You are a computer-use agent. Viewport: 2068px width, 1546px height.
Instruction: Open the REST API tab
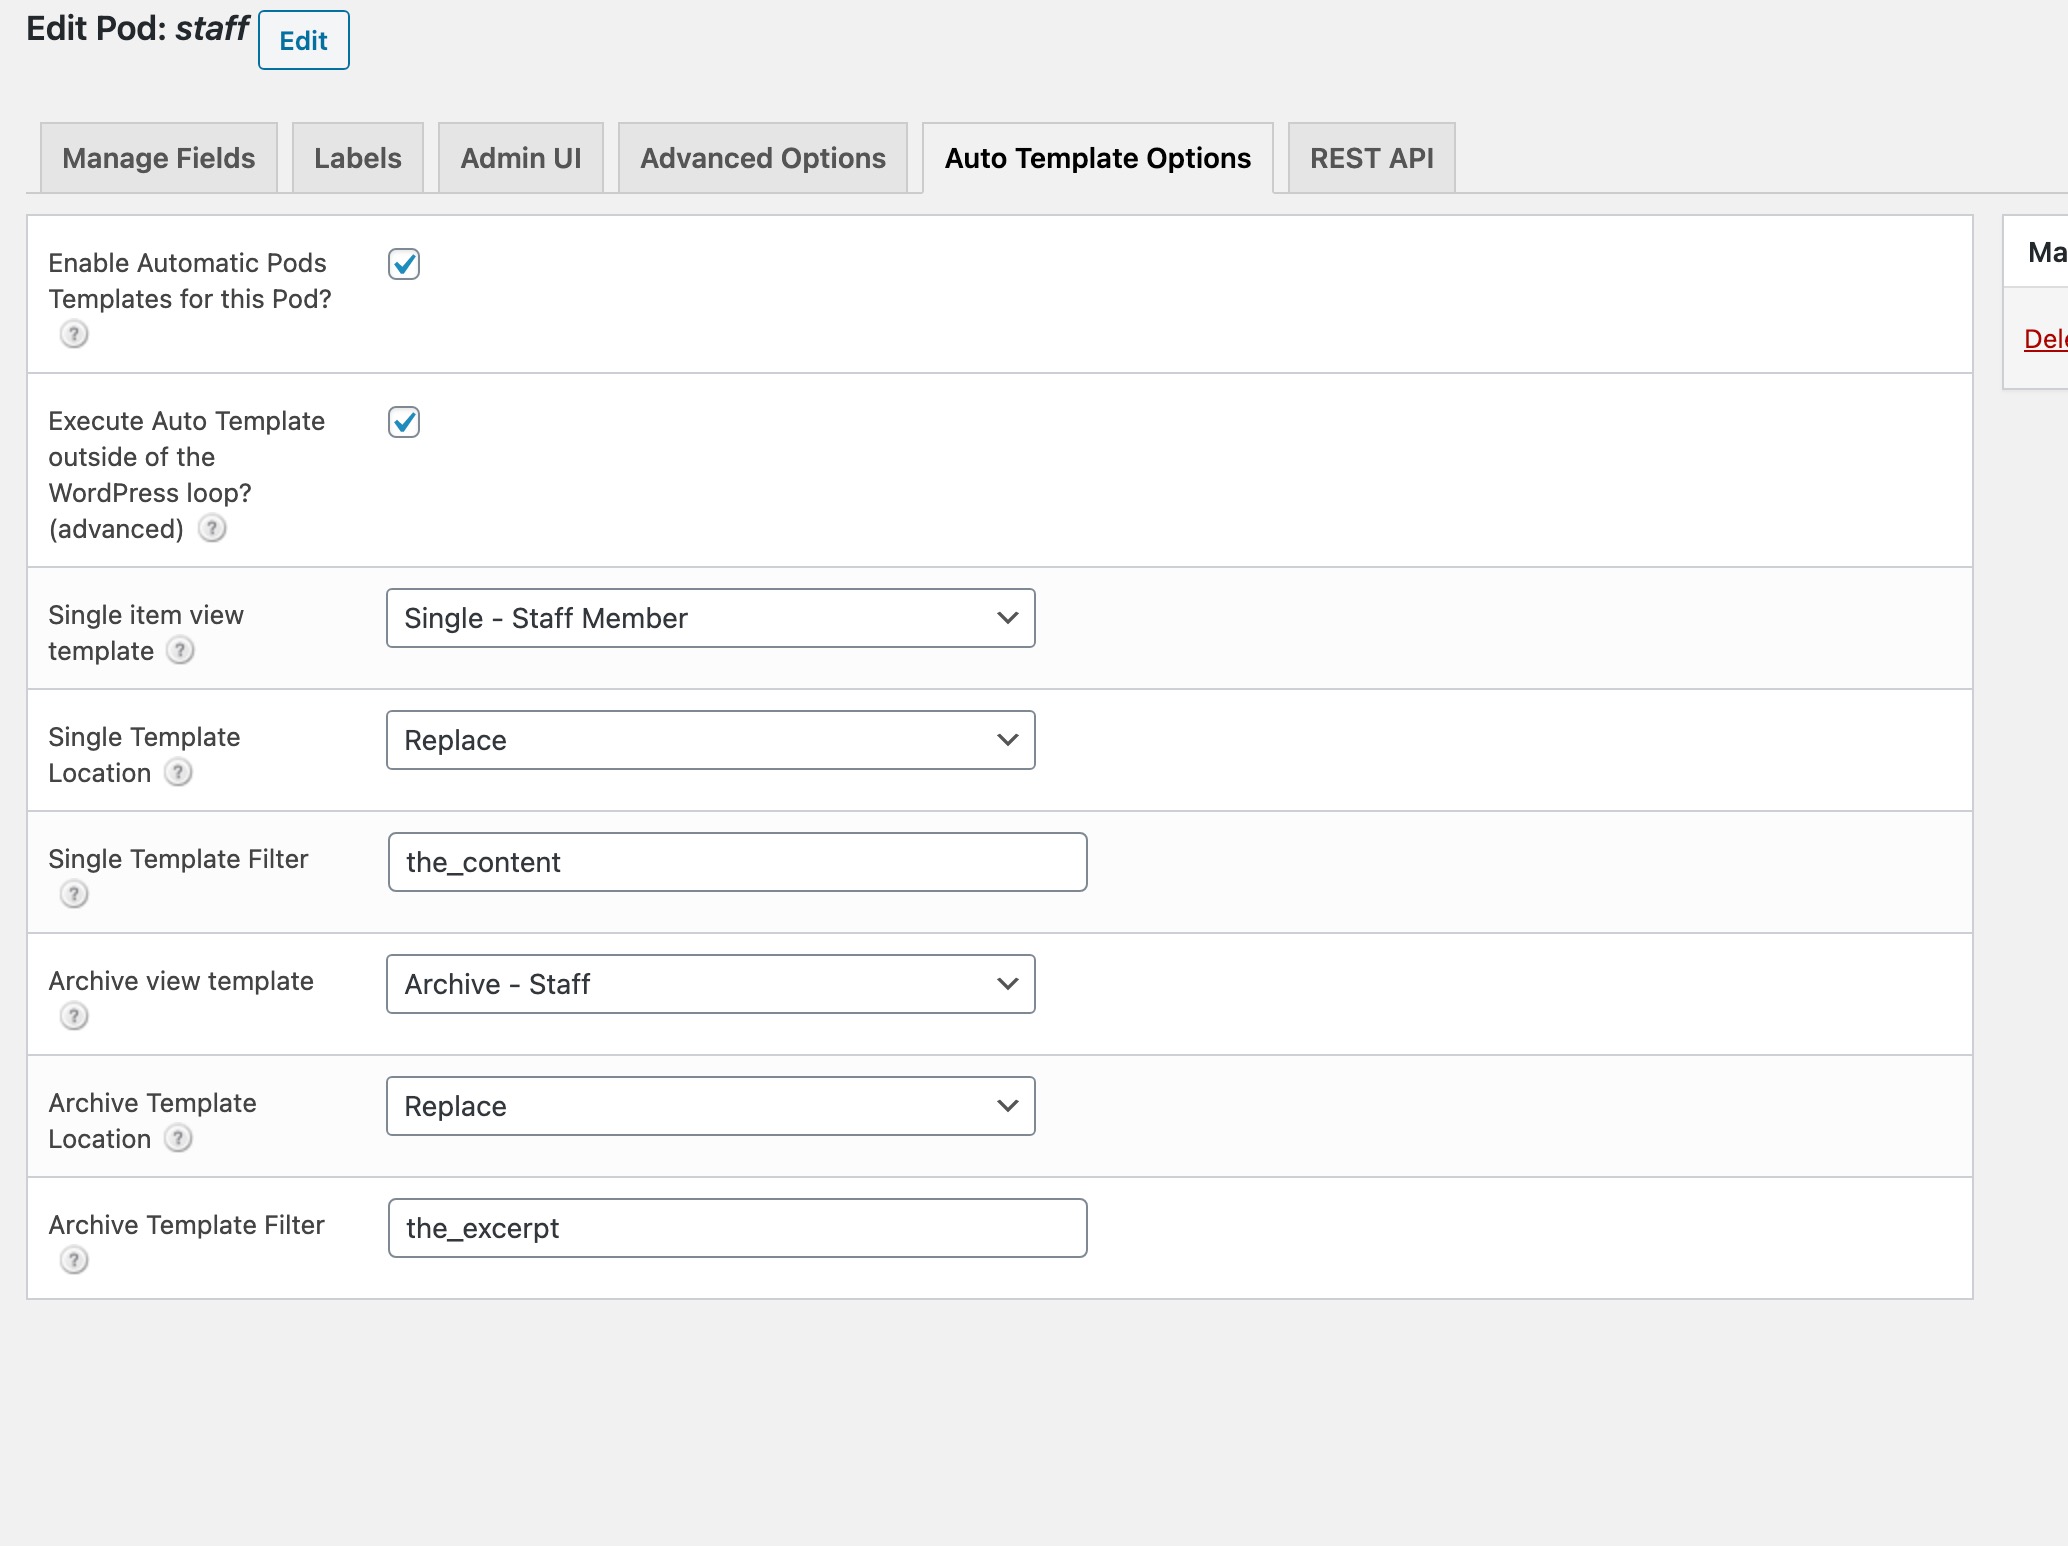tap(1370, 157)
